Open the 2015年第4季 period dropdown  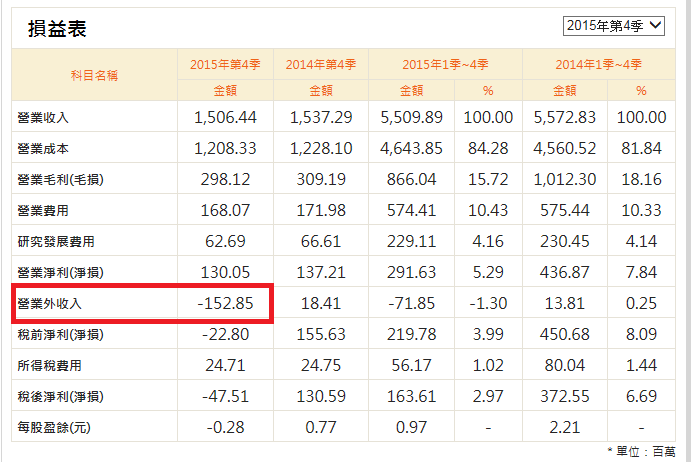tap(613, 26)
